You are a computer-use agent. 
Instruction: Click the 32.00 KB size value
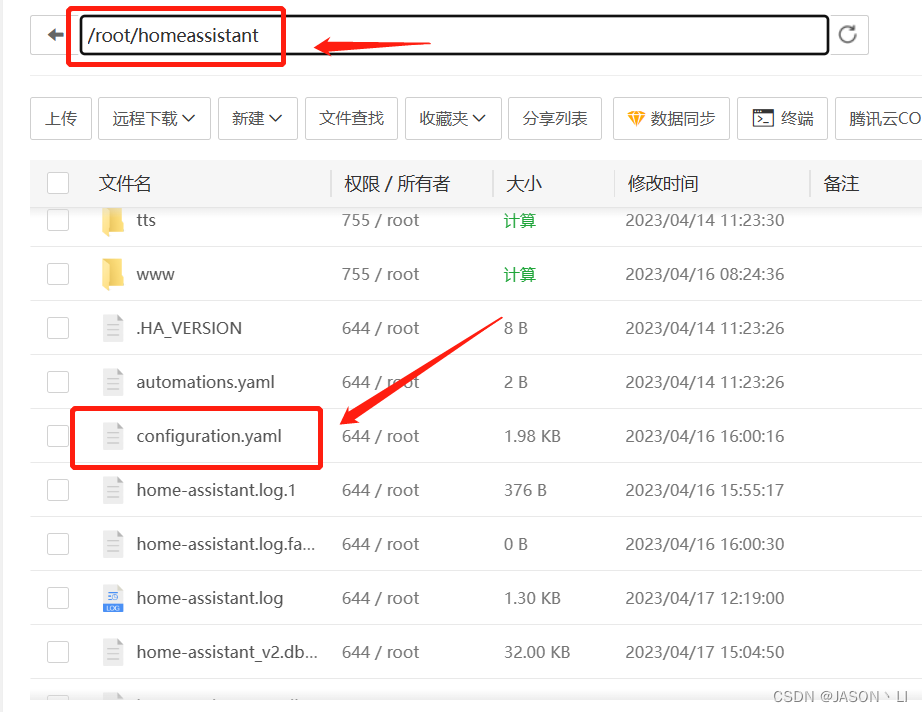(537, 652)
